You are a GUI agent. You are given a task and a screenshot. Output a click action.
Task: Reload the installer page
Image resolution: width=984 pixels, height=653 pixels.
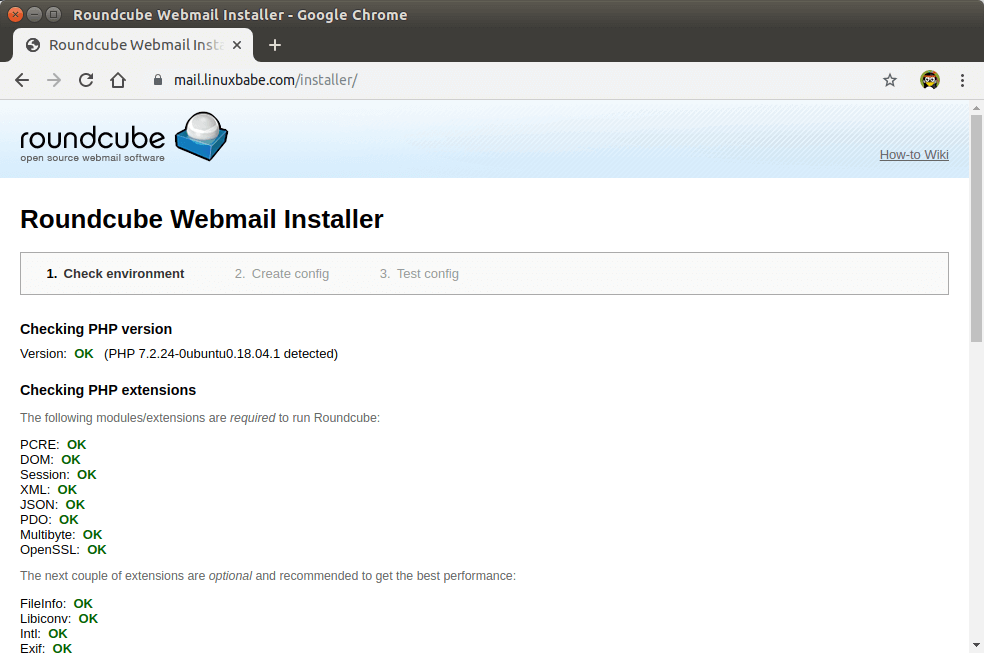click(x=86, y=80)
